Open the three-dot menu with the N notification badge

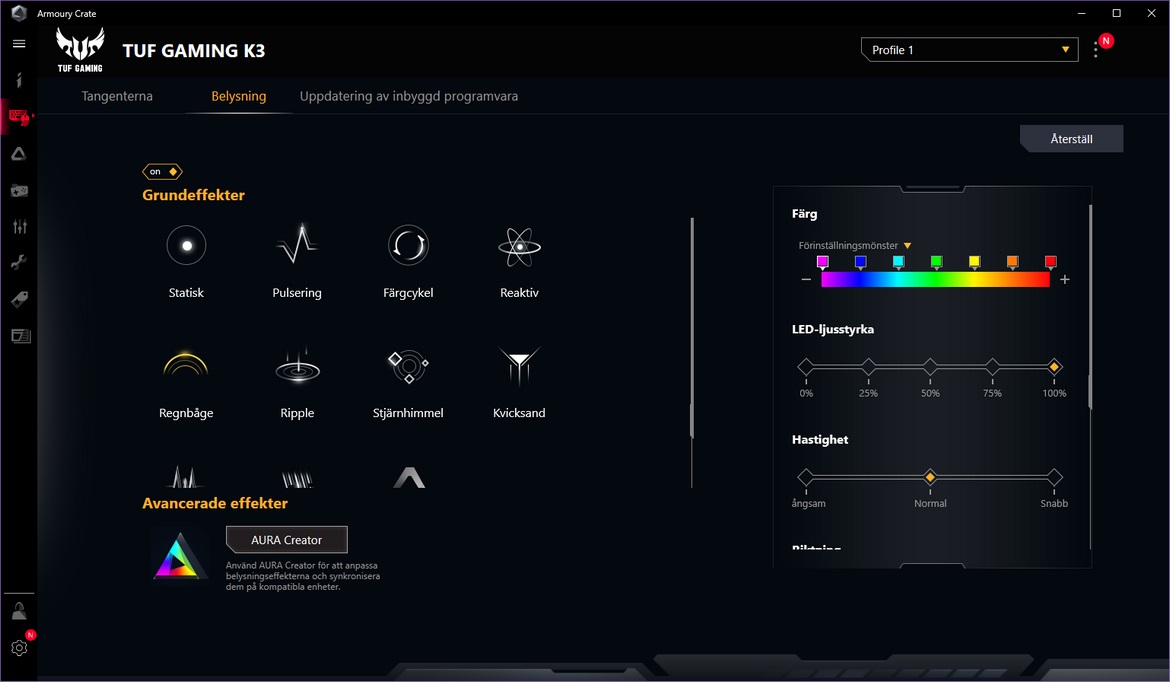click(x=1095, y=50)
